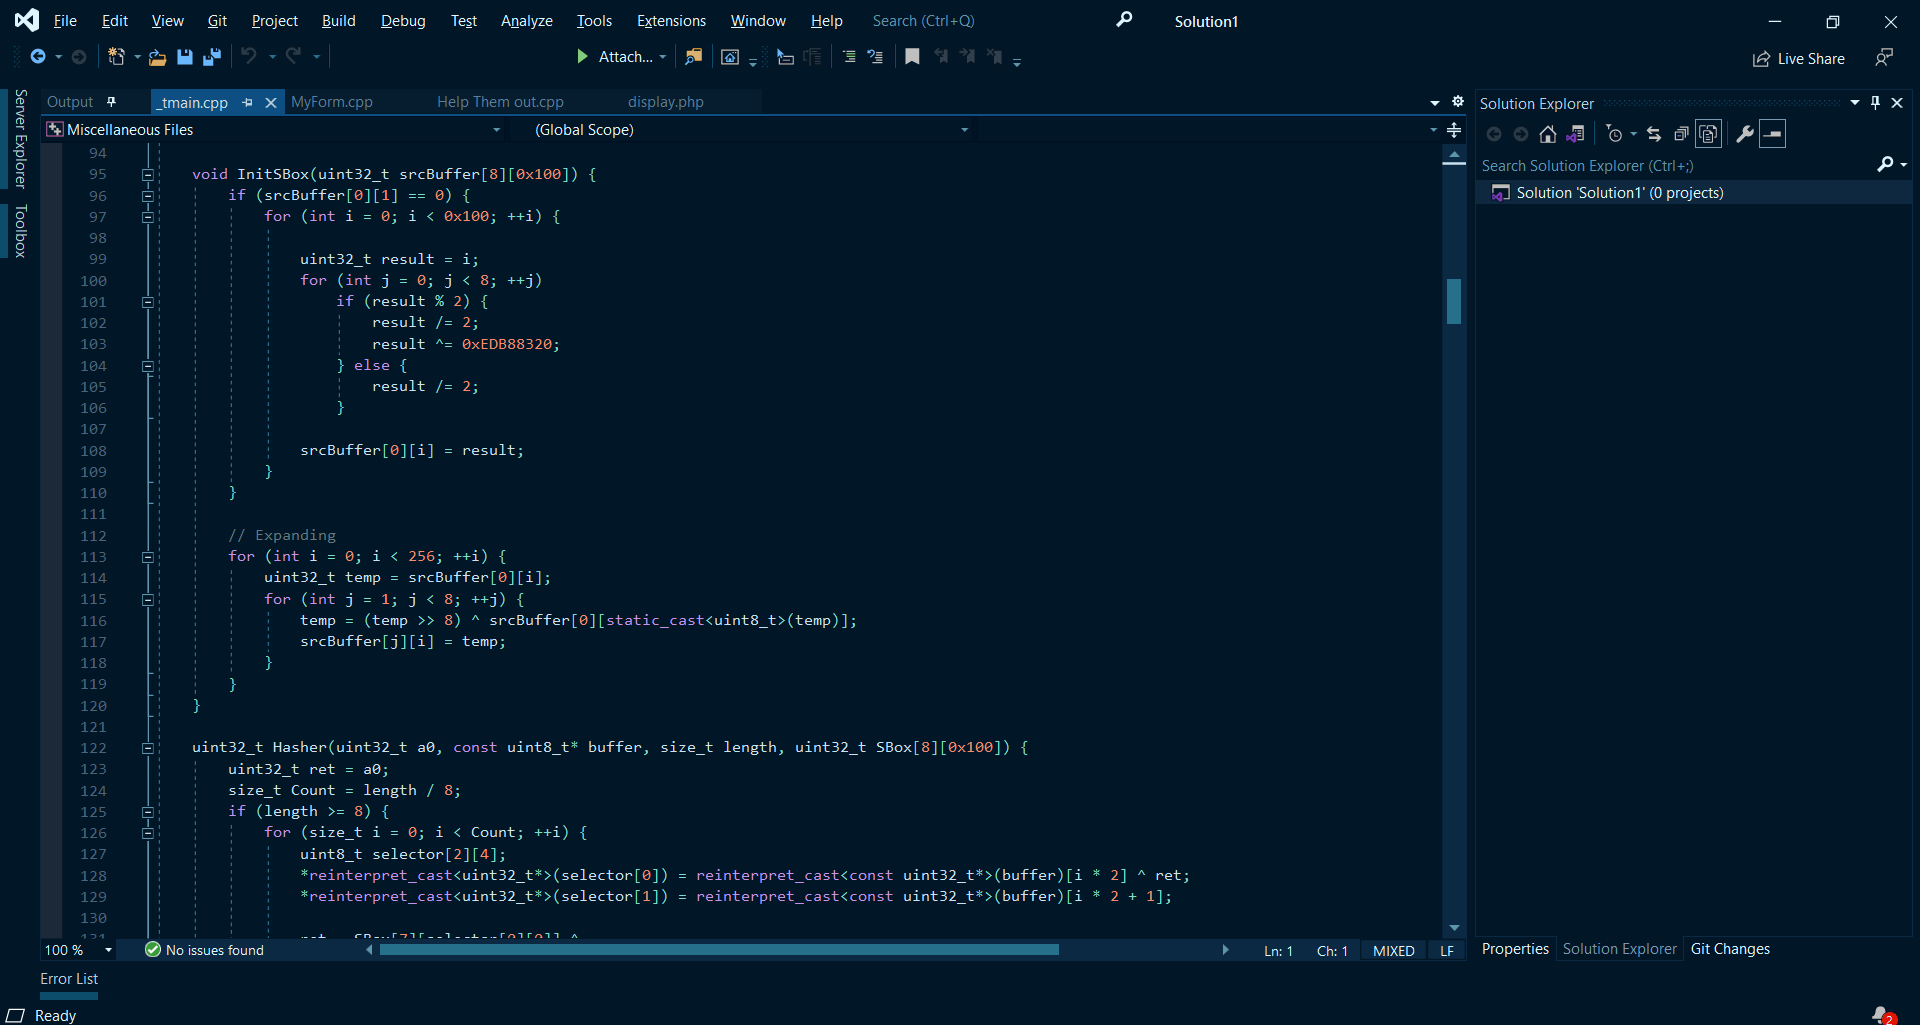Click the Save All icon
Viewport: 1920px width, 1025px height.
coord(211,57)
